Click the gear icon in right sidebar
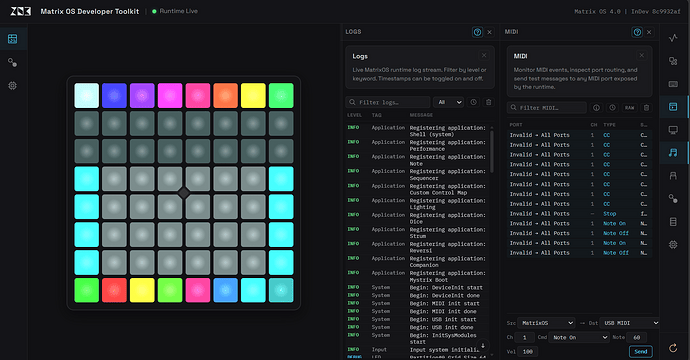Image resolution: width=690 pixels, height=360 pixels. click(x=673, y=244)
